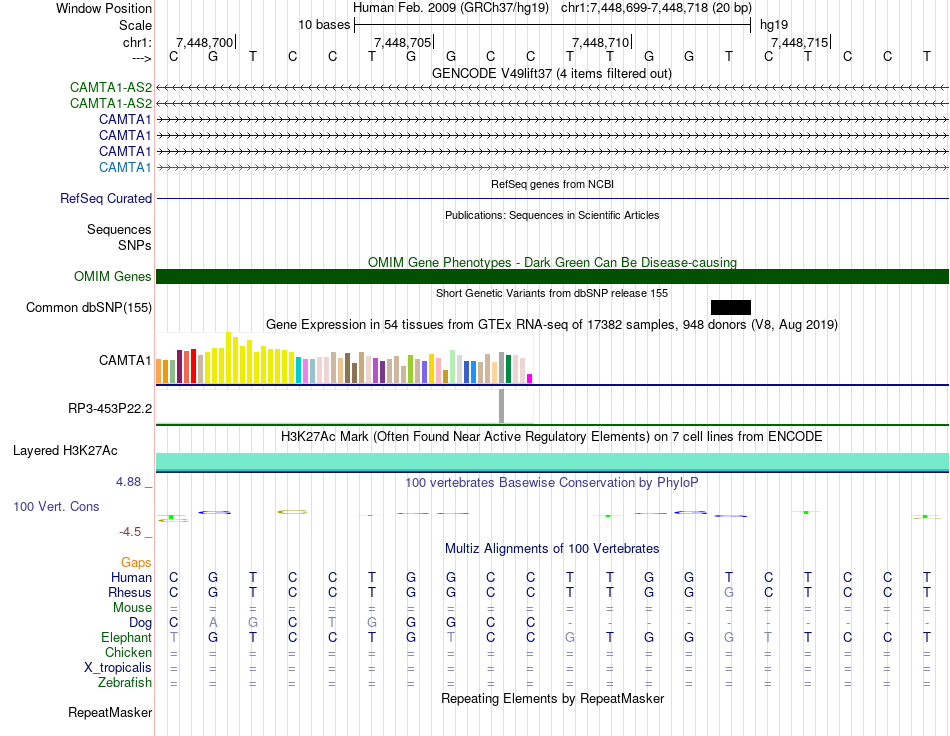Click the magenta bar ending the GTEx chart
Image resolution: width=950 pixels, height=736 pixels.
(530, 378)
